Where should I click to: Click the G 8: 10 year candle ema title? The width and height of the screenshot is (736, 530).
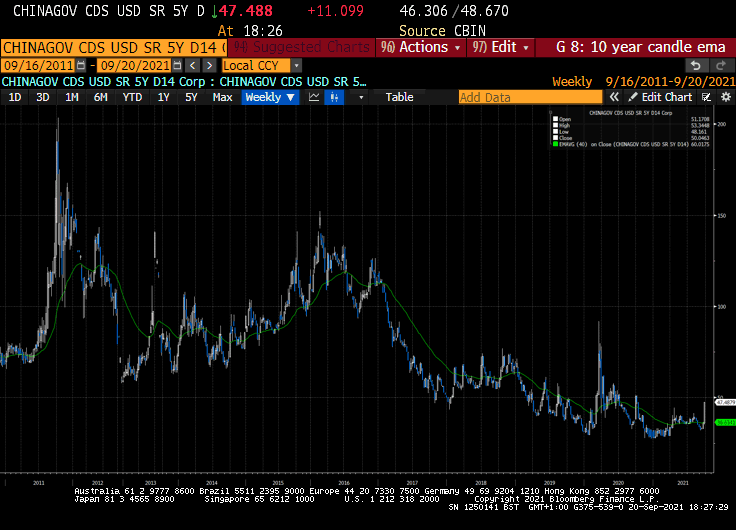pyautogui.click(x=641, y=47)
